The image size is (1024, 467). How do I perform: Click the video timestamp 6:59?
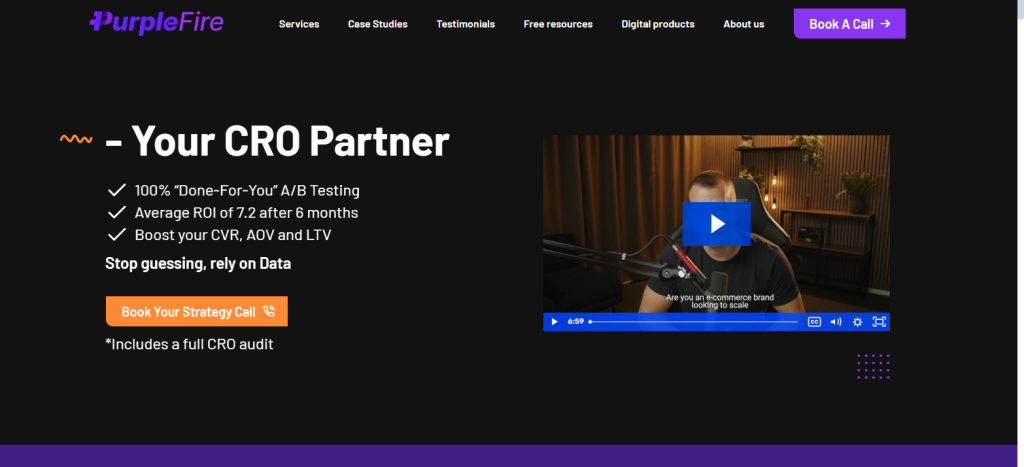(575, 322)
